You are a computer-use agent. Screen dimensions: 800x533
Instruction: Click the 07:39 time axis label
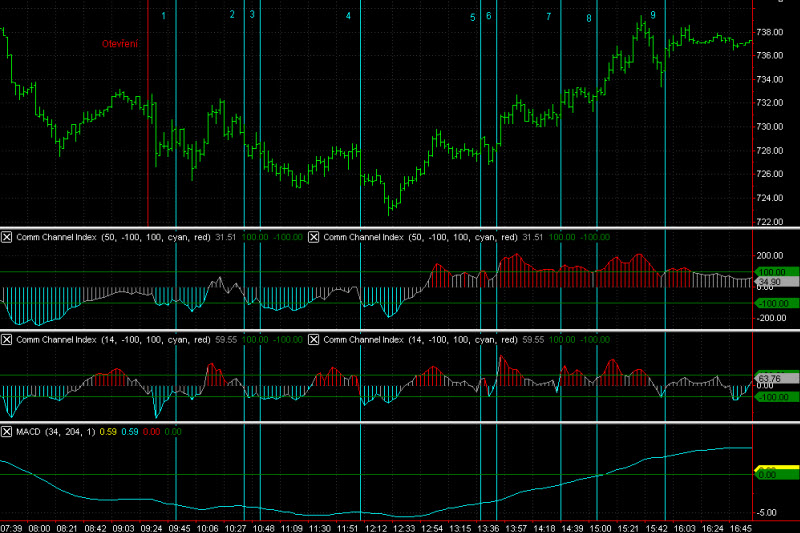click(x=11, y=528)
